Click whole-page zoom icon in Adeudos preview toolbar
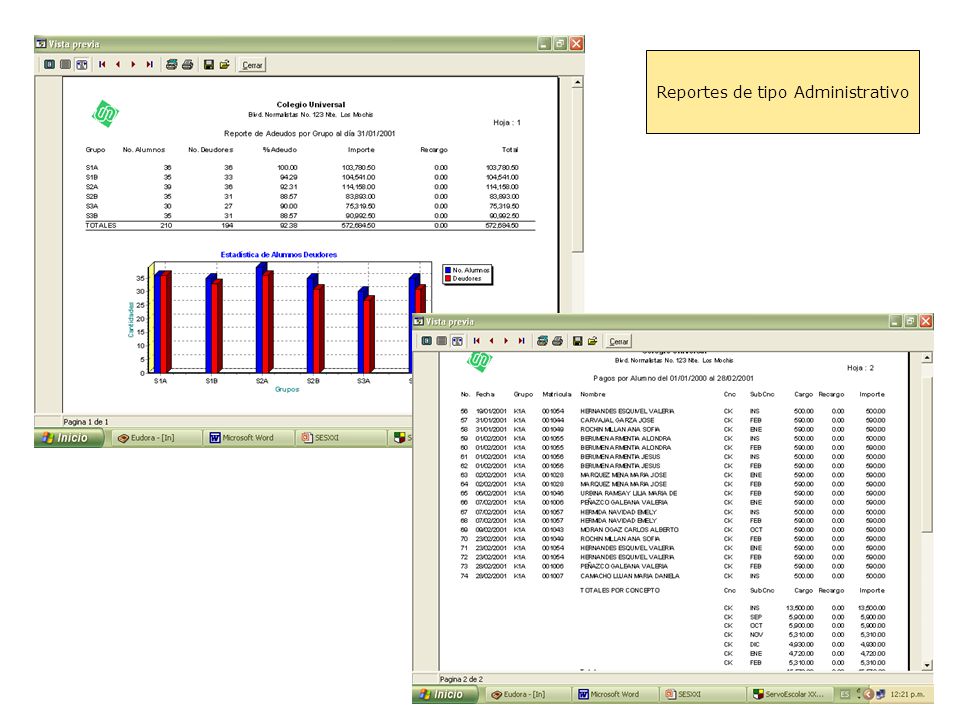 click(x=50, y=64)
